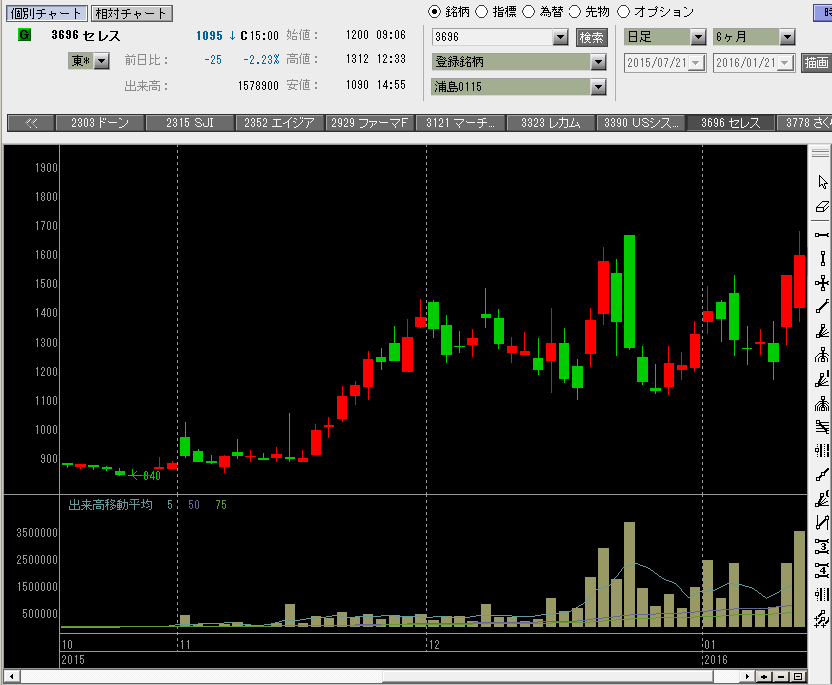The width and height of the screenshot is (832, 685).
Task: Select the four-level retracement tool
Action: pos(822,570)
